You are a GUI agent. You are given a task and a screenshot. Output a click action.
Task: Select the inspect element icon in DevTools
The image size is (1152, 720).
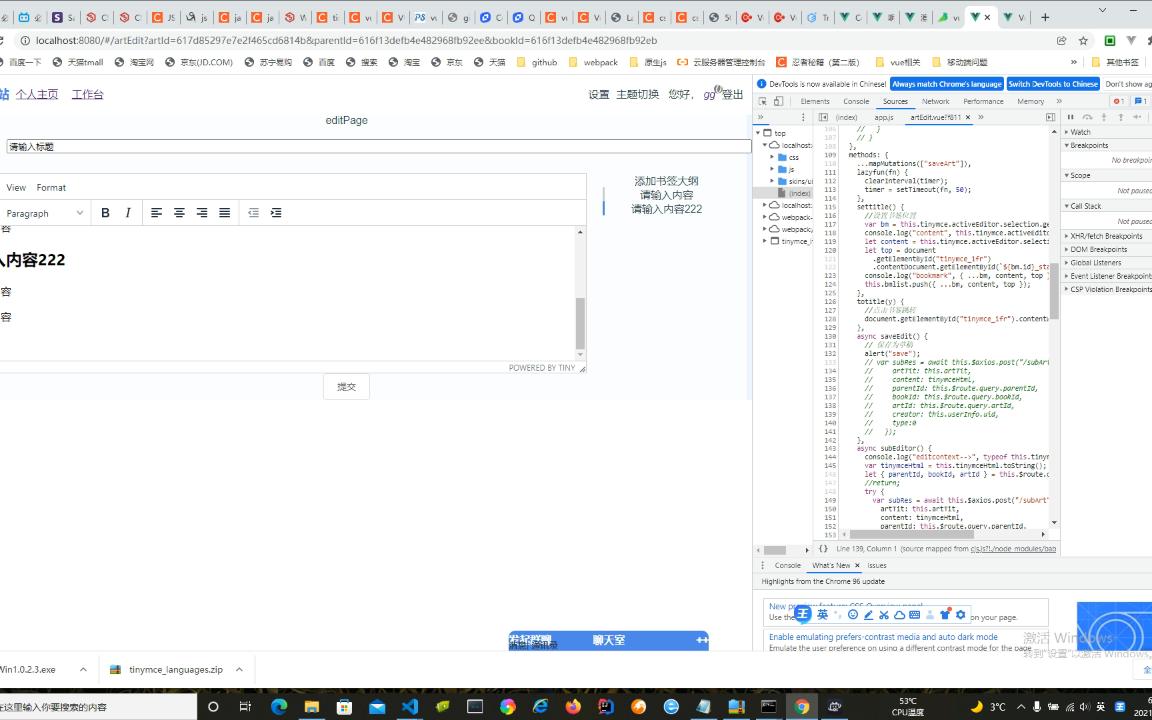click(762, 100)
